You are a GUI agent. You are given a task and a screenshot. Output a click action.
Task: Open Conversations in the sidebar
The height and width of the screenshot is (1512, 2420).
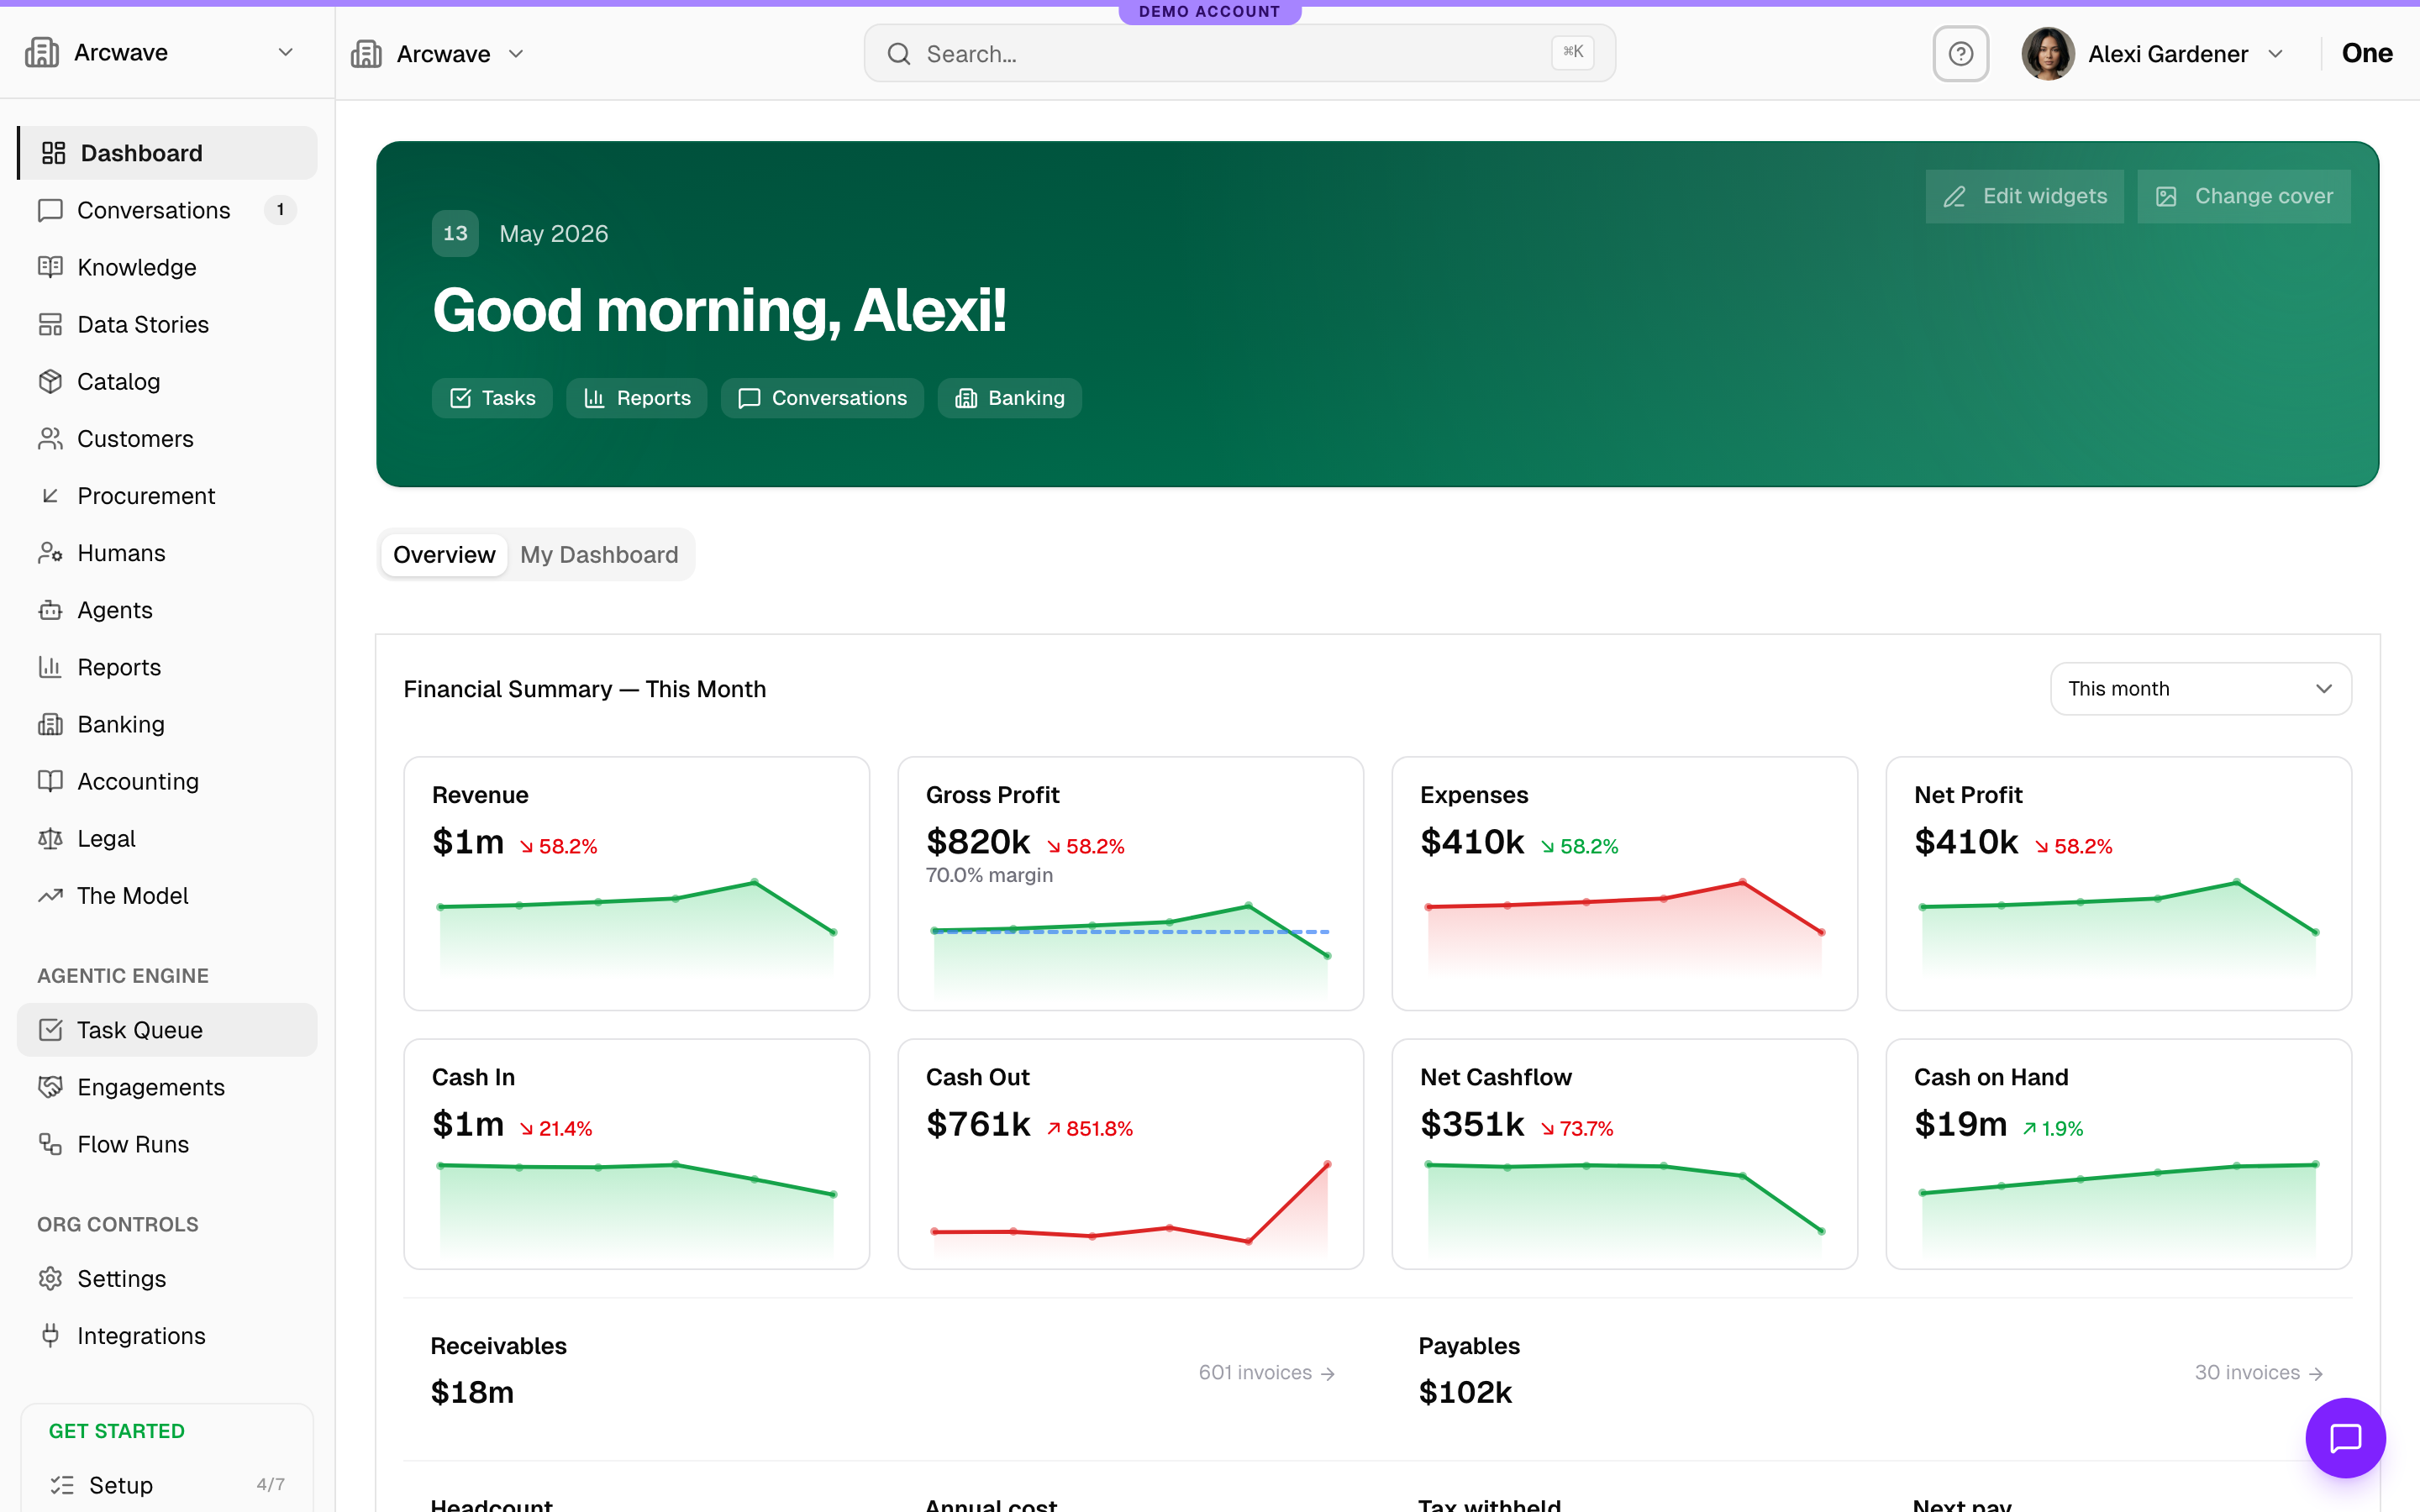coord(167,210)
